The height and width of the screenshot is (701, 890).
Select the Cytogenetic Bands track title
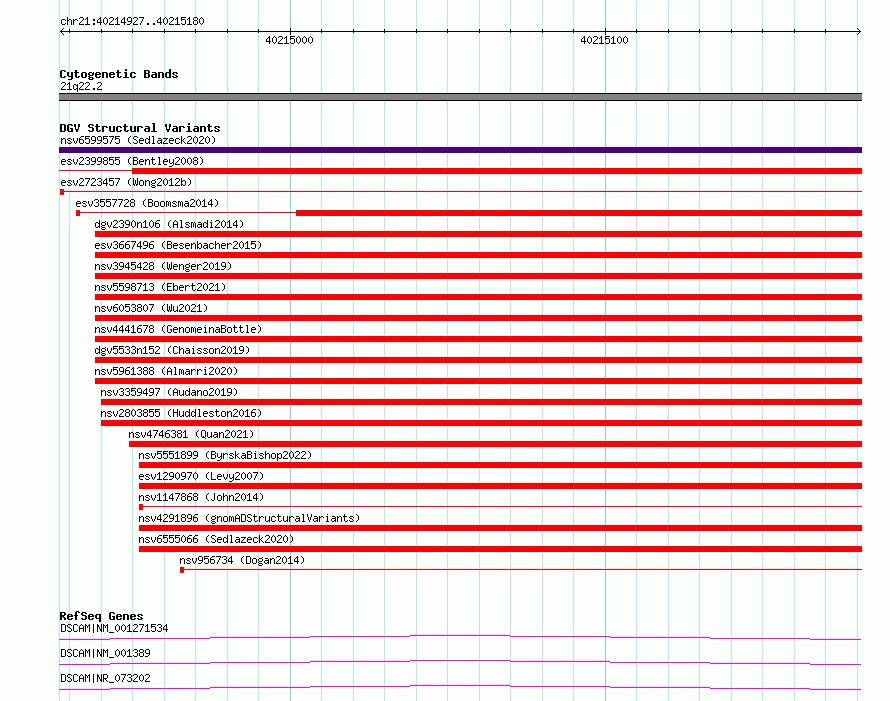pos(119,74)
